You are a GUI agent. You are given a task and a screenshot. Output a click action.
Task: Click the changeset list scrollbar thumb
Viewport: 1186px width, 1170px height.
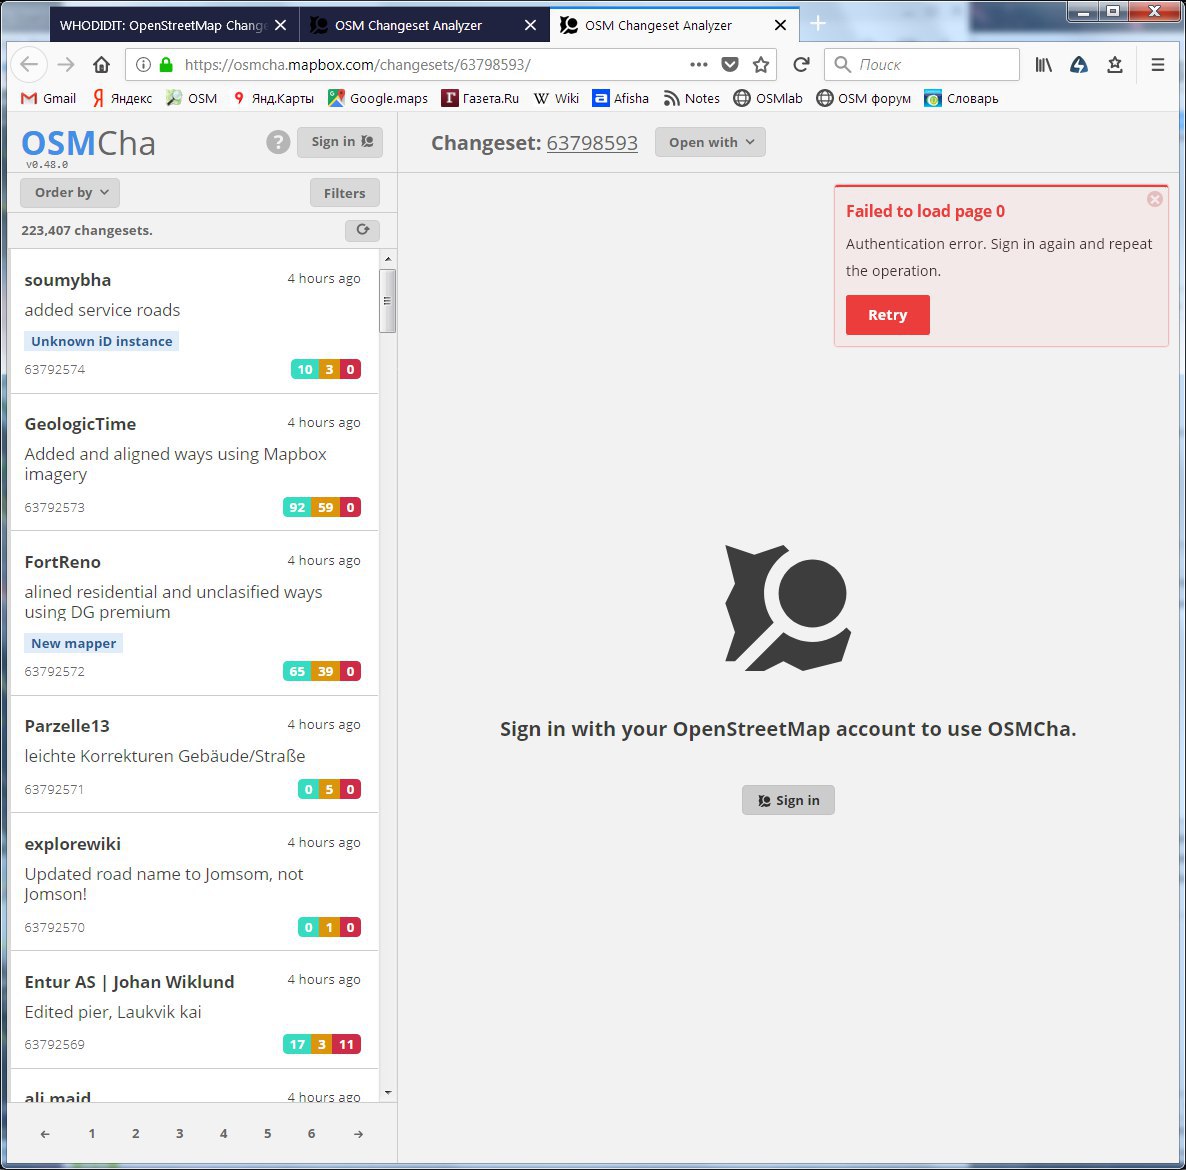click(x=387, y=300)
